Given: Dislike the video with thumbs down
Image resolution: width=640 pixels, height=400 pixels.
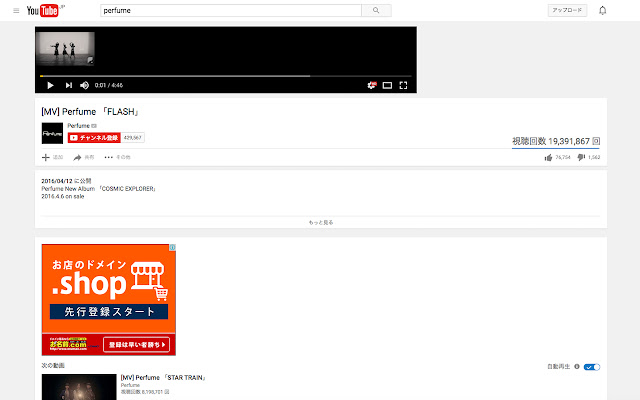Looking at the screenshot, I should point(581,158).
